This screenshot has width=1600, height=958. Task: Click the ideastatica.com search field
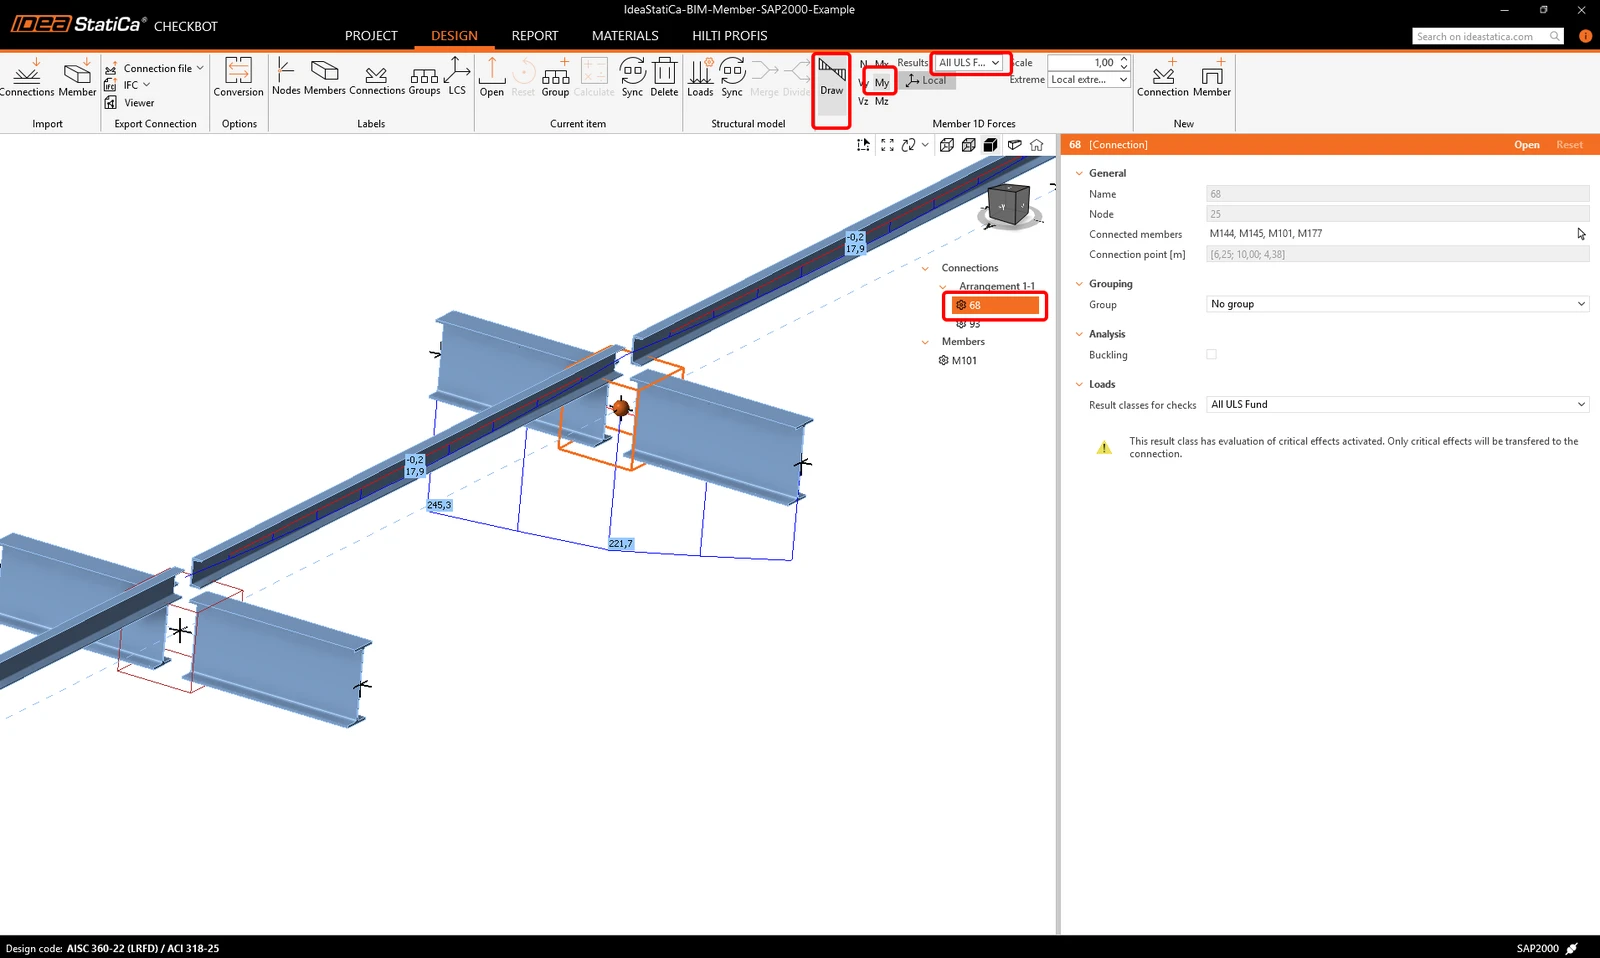click(x=1487, y=36)
